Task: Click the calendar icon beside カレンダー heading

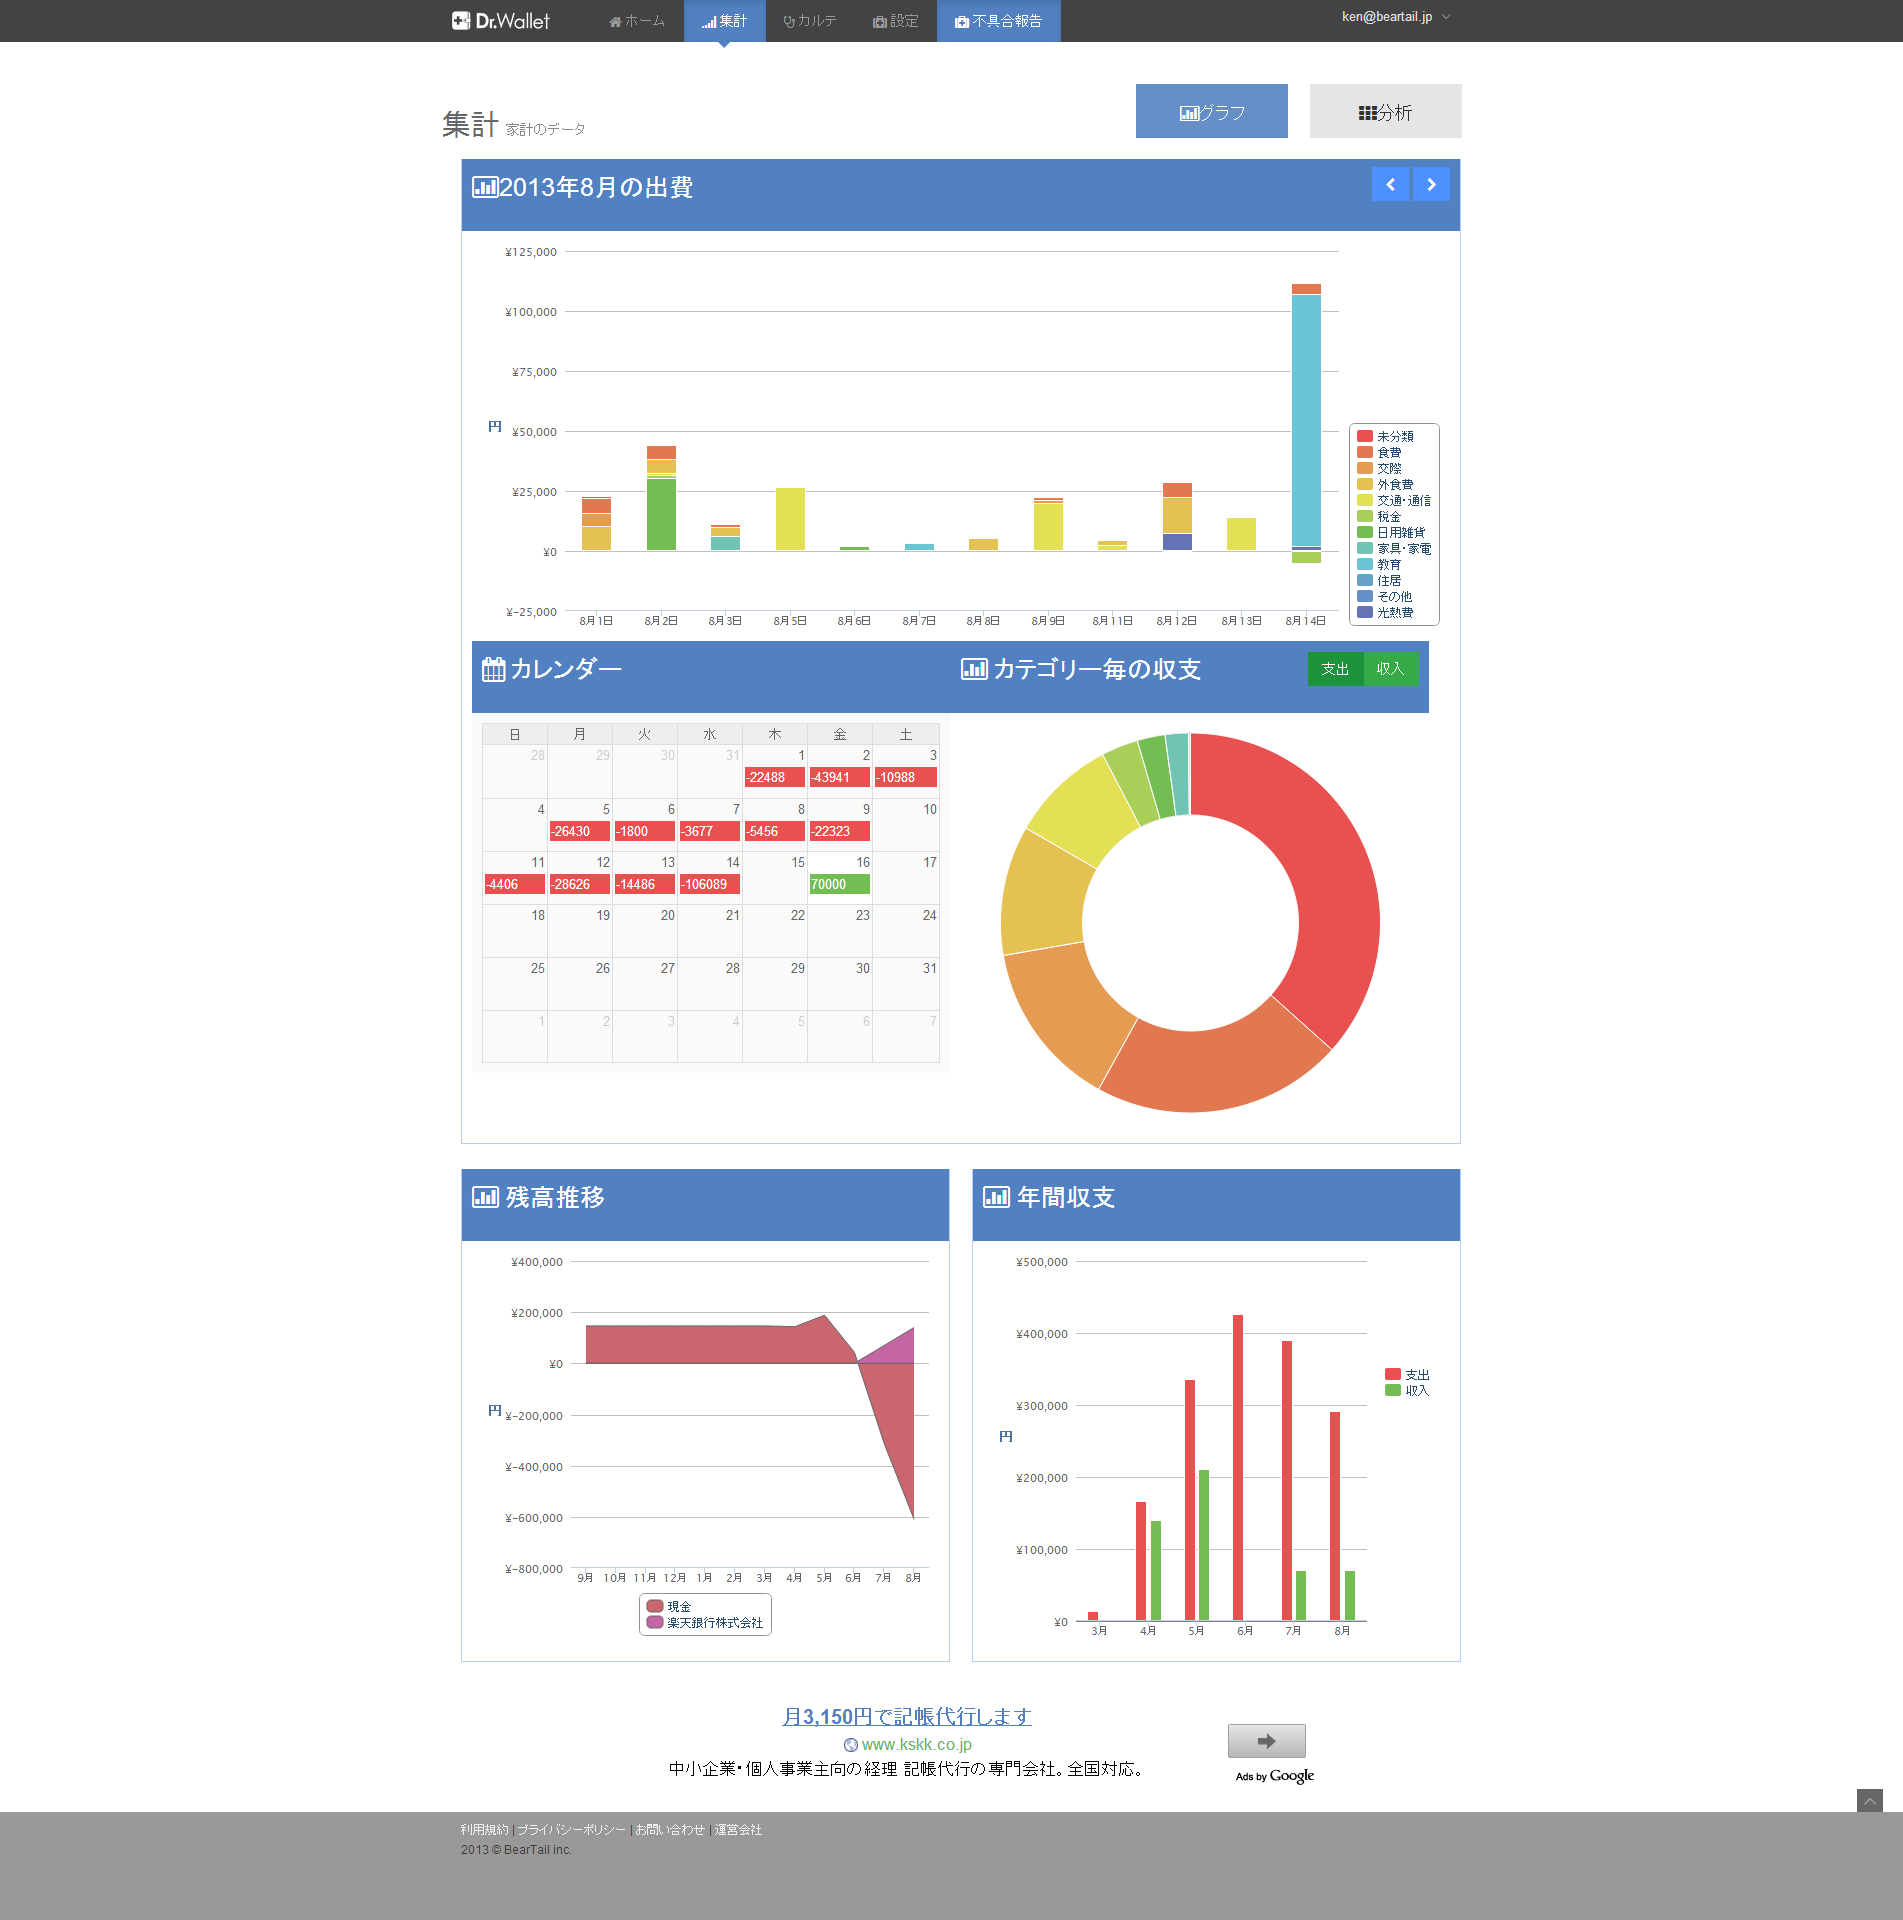Action: point(493,669)
